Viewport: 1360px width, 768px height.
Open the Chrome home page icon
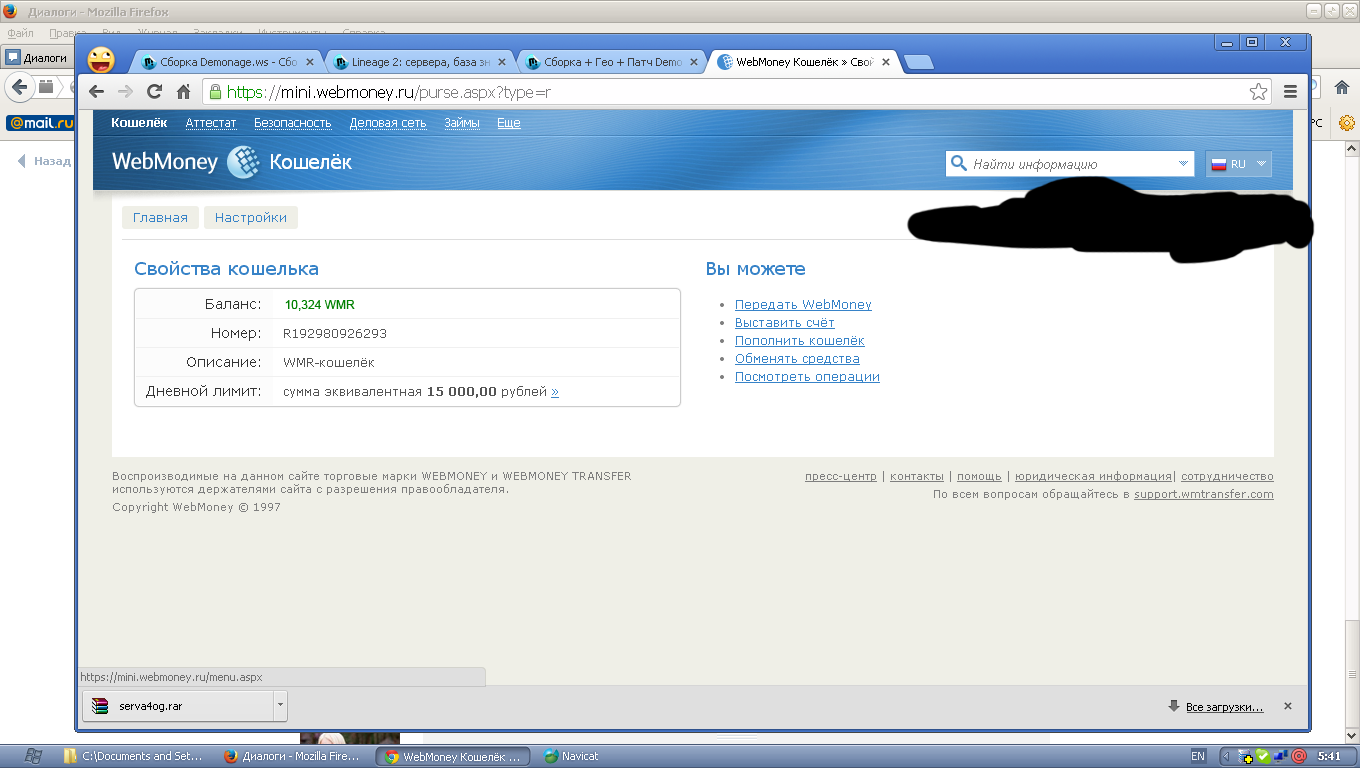click(x=183, y=92)
